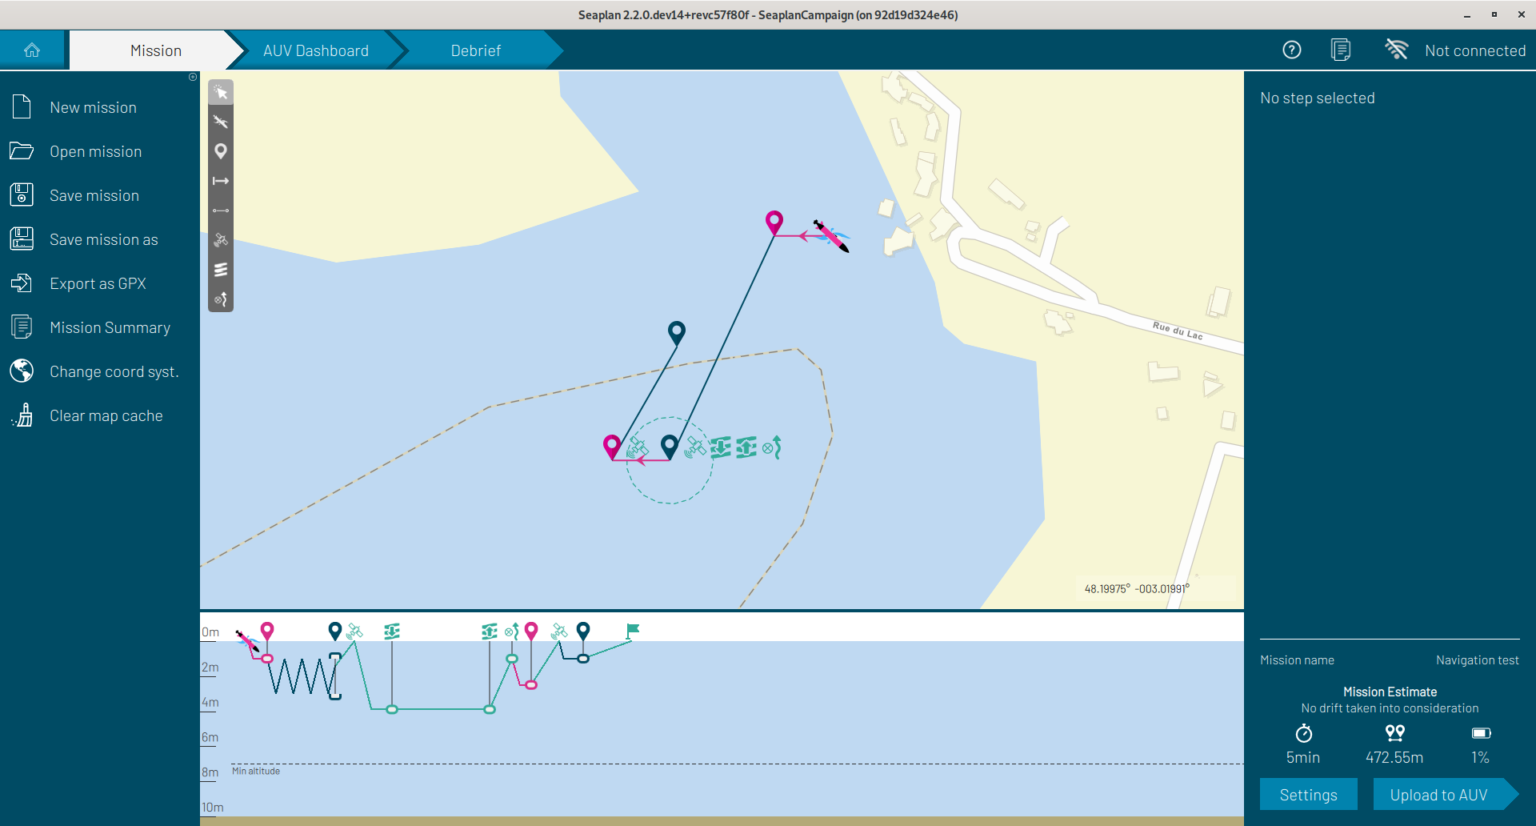1536x826 pixels.
Task: Click Change coord syst. option
Action: (x=114, y=372)
